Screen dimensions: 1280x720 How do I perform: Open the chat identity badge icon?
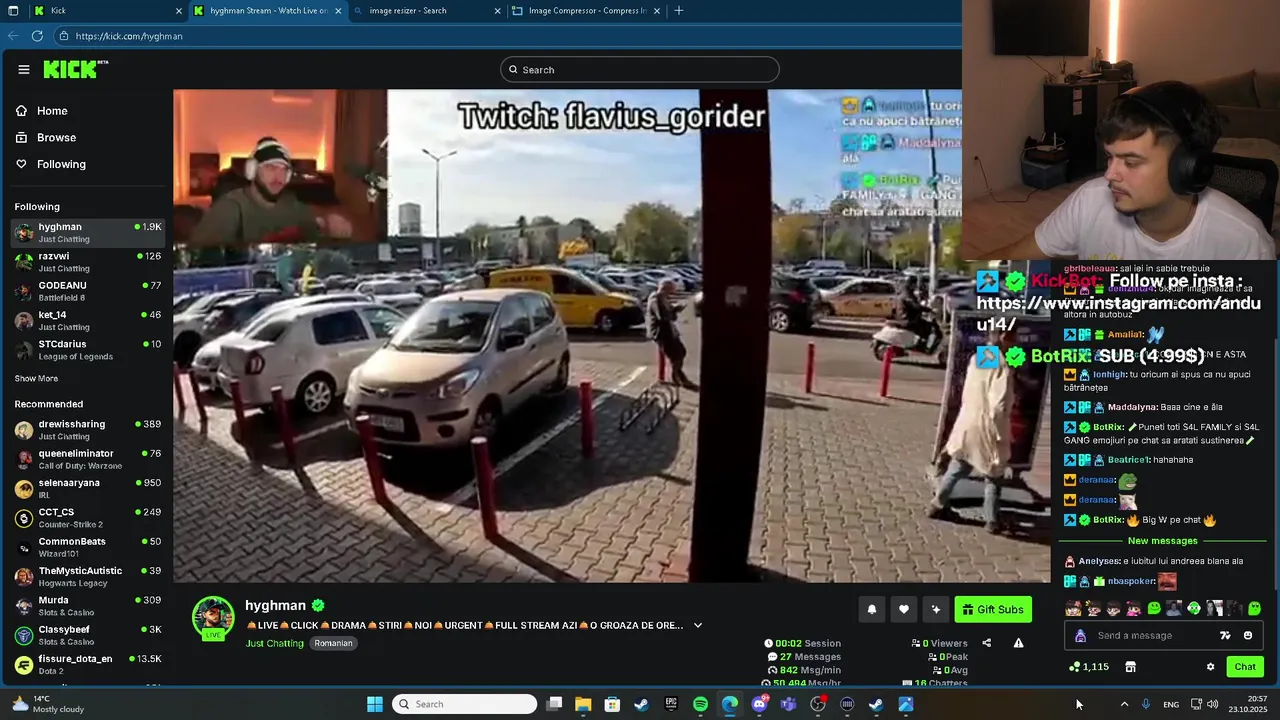pyautogui.click(x=1080, y=636)
